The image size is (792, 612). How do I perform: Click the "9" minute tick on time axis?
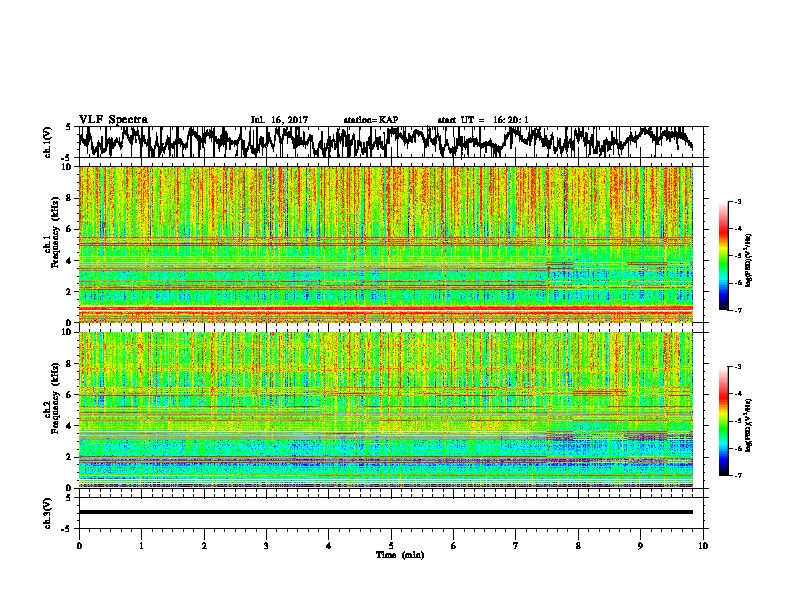click(x=640, y=546)
